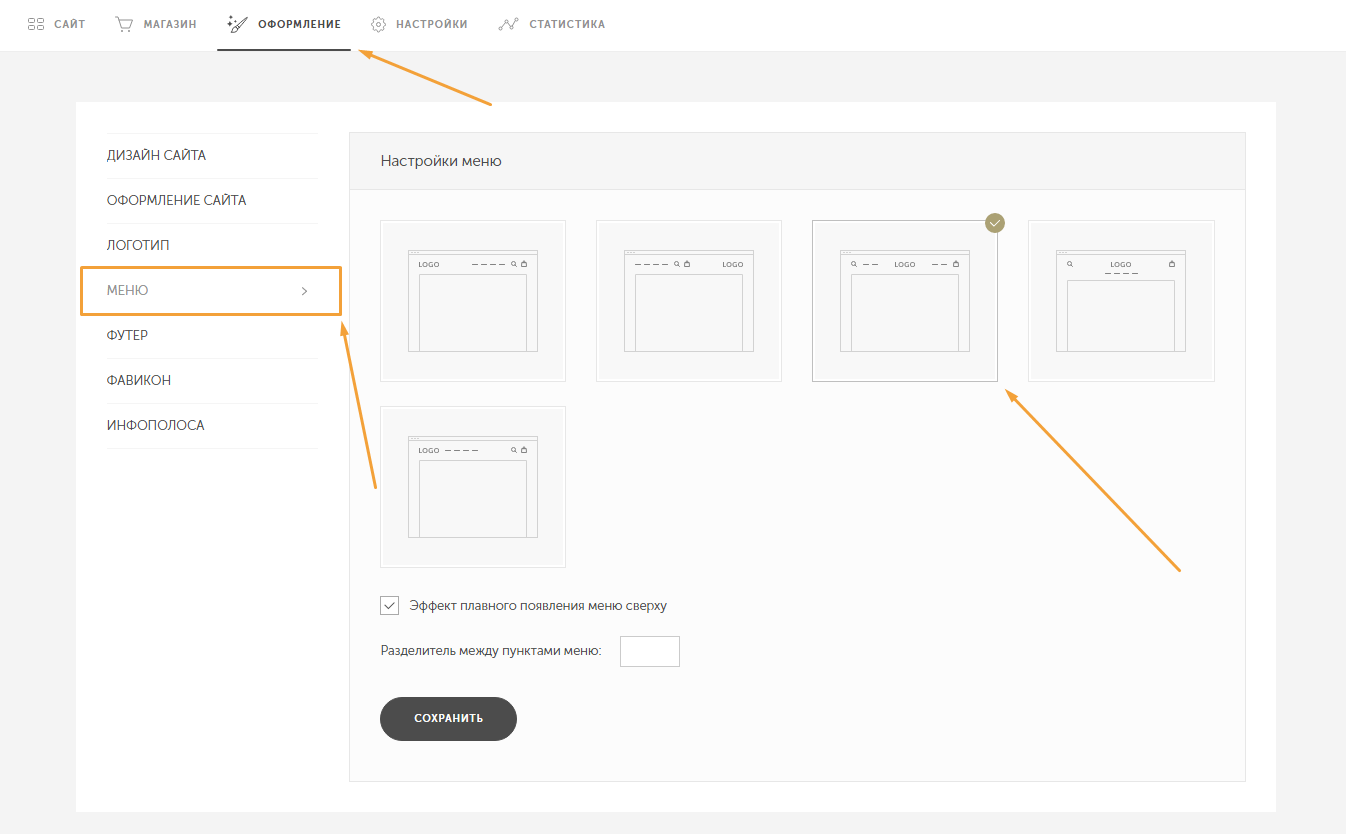Toggle smooth menu appearance effect checkbox
The image size is (1346, 834).
[x=390, y=606]
